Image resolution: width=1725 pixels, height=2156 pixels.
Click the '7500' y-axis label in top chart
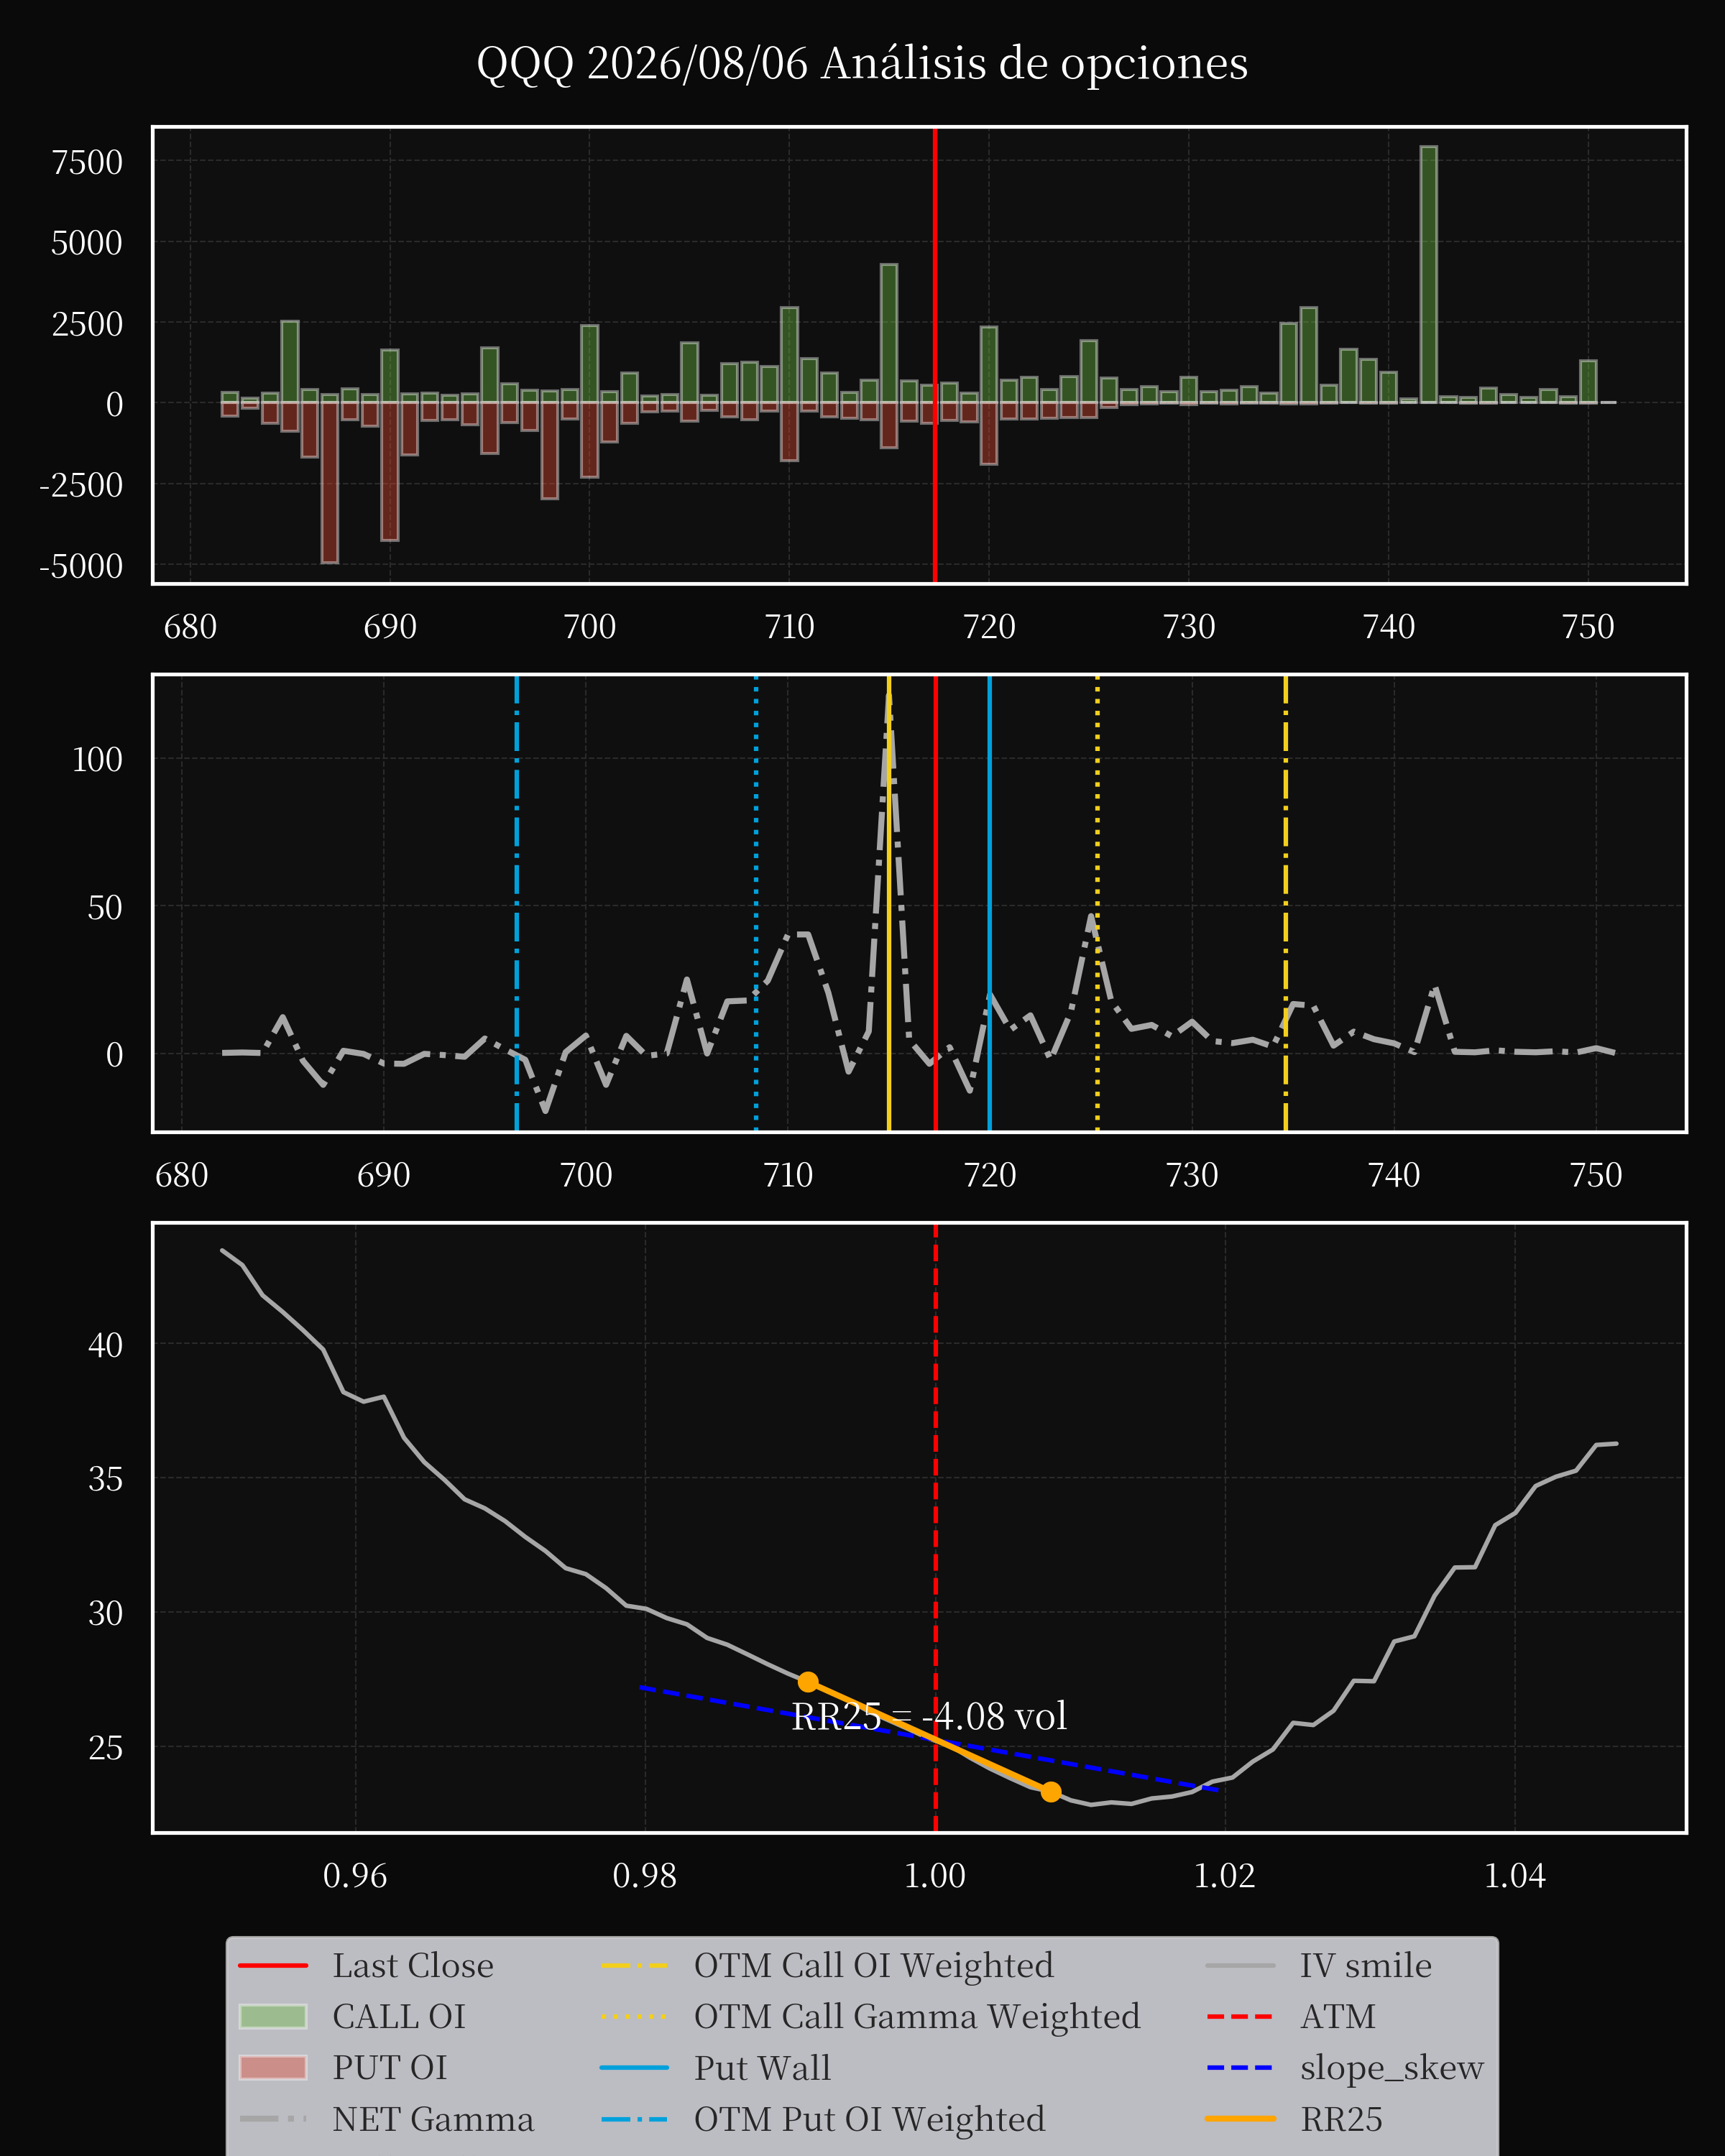click(87, 162)
